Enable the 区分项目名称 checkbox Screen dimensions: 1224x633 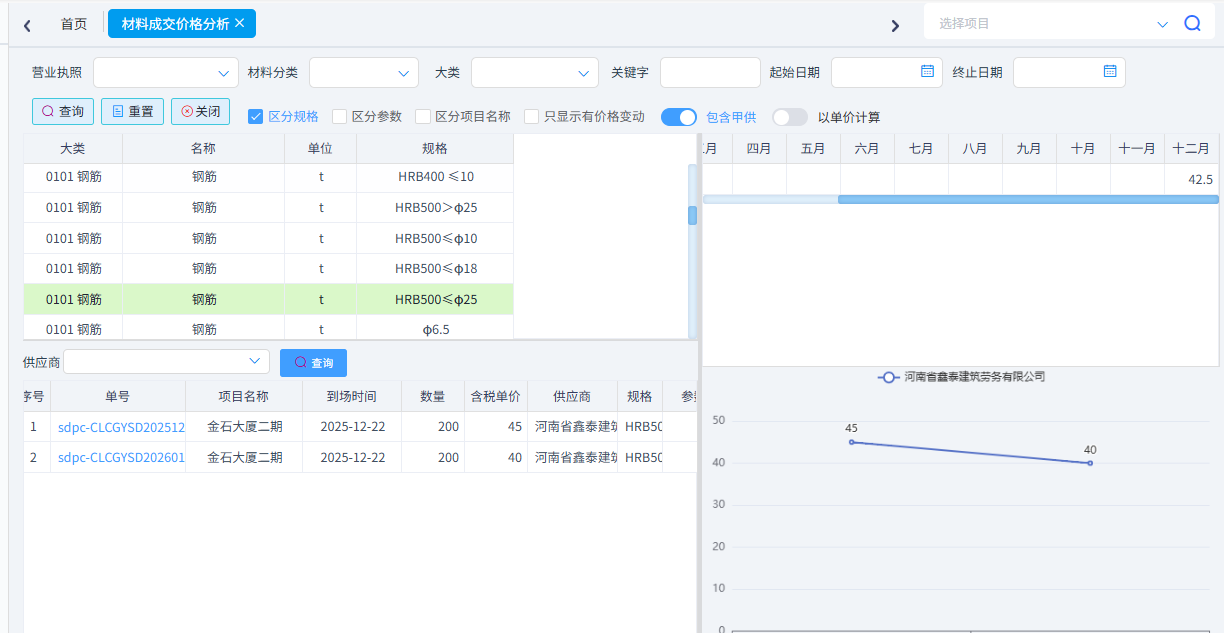point(423,117)
